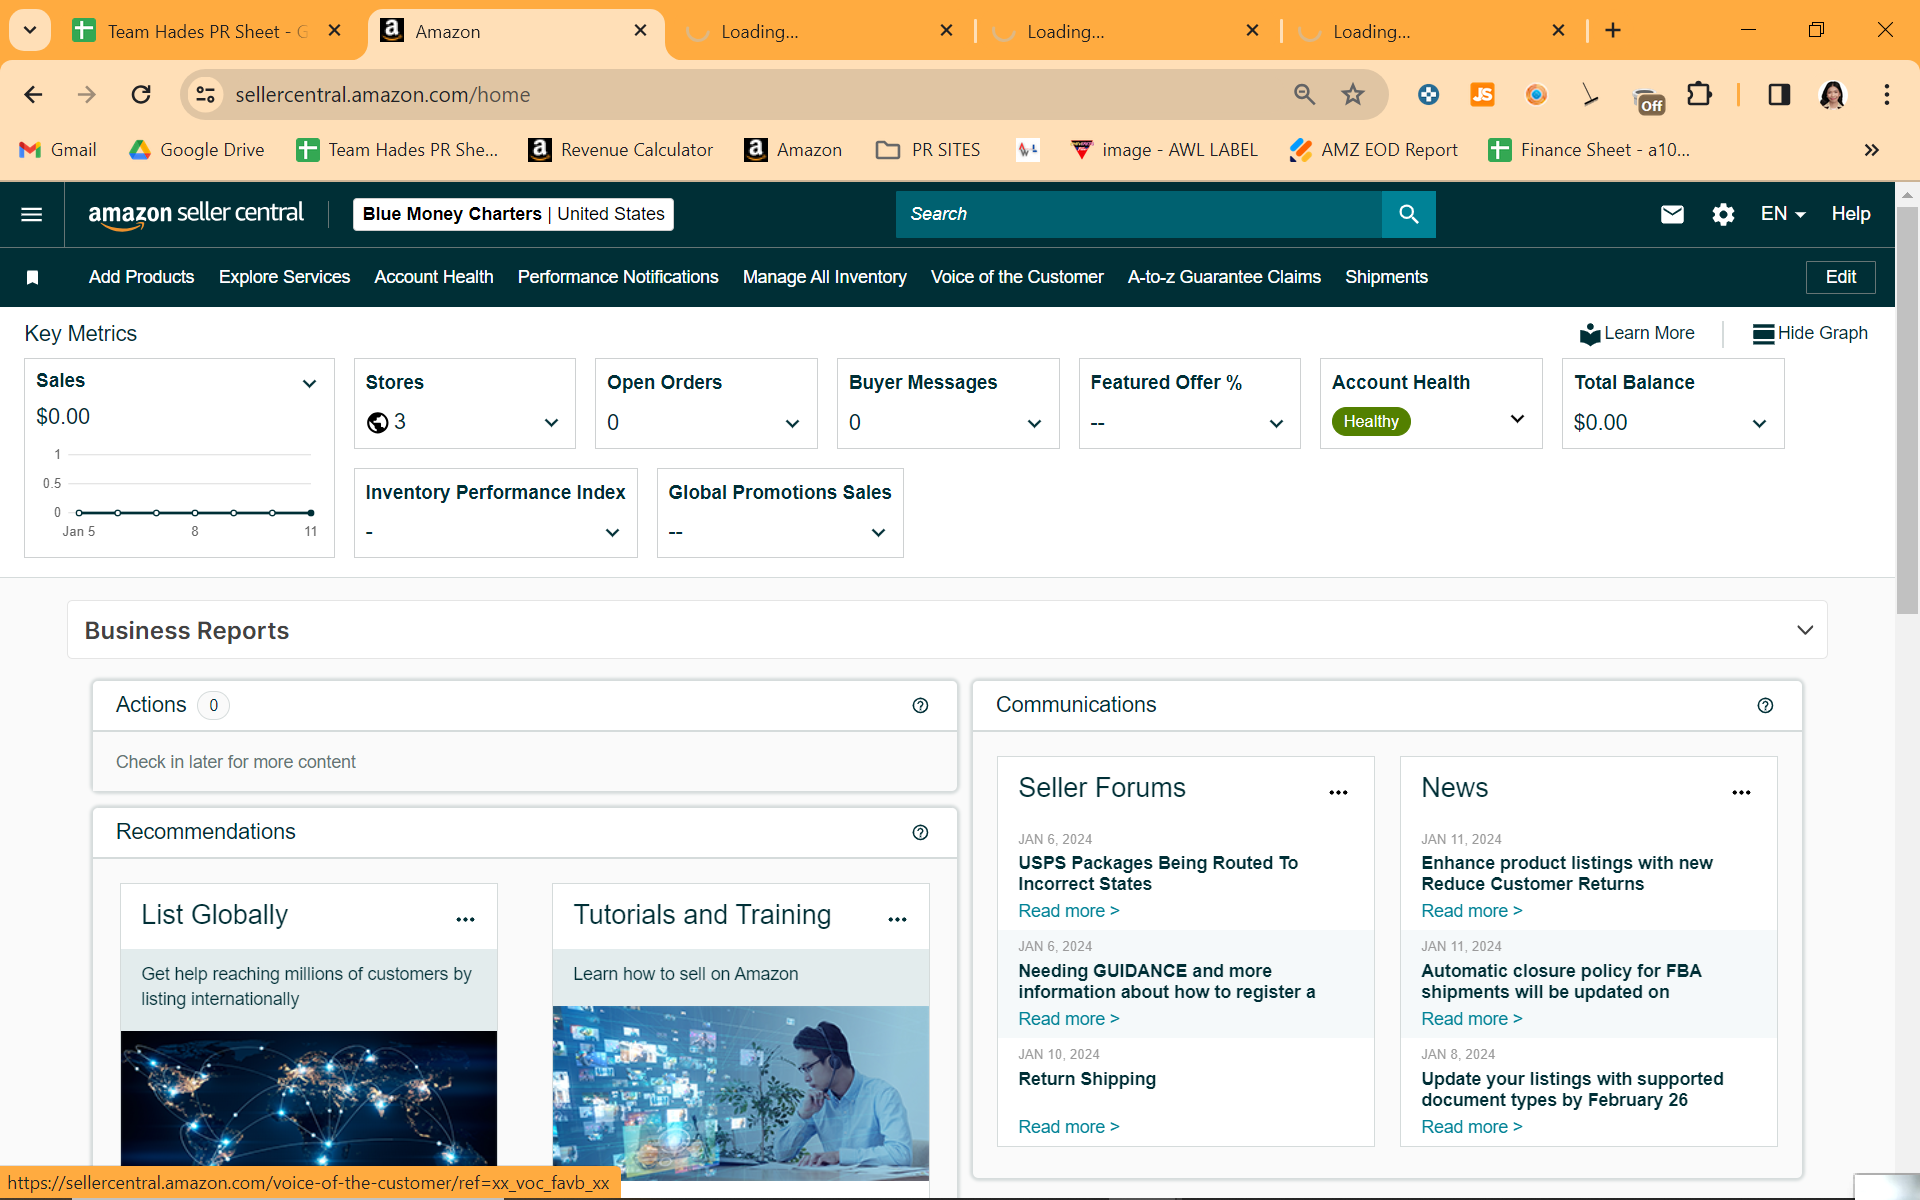Click the Amazon Seller Central logo

click(196, 214)
